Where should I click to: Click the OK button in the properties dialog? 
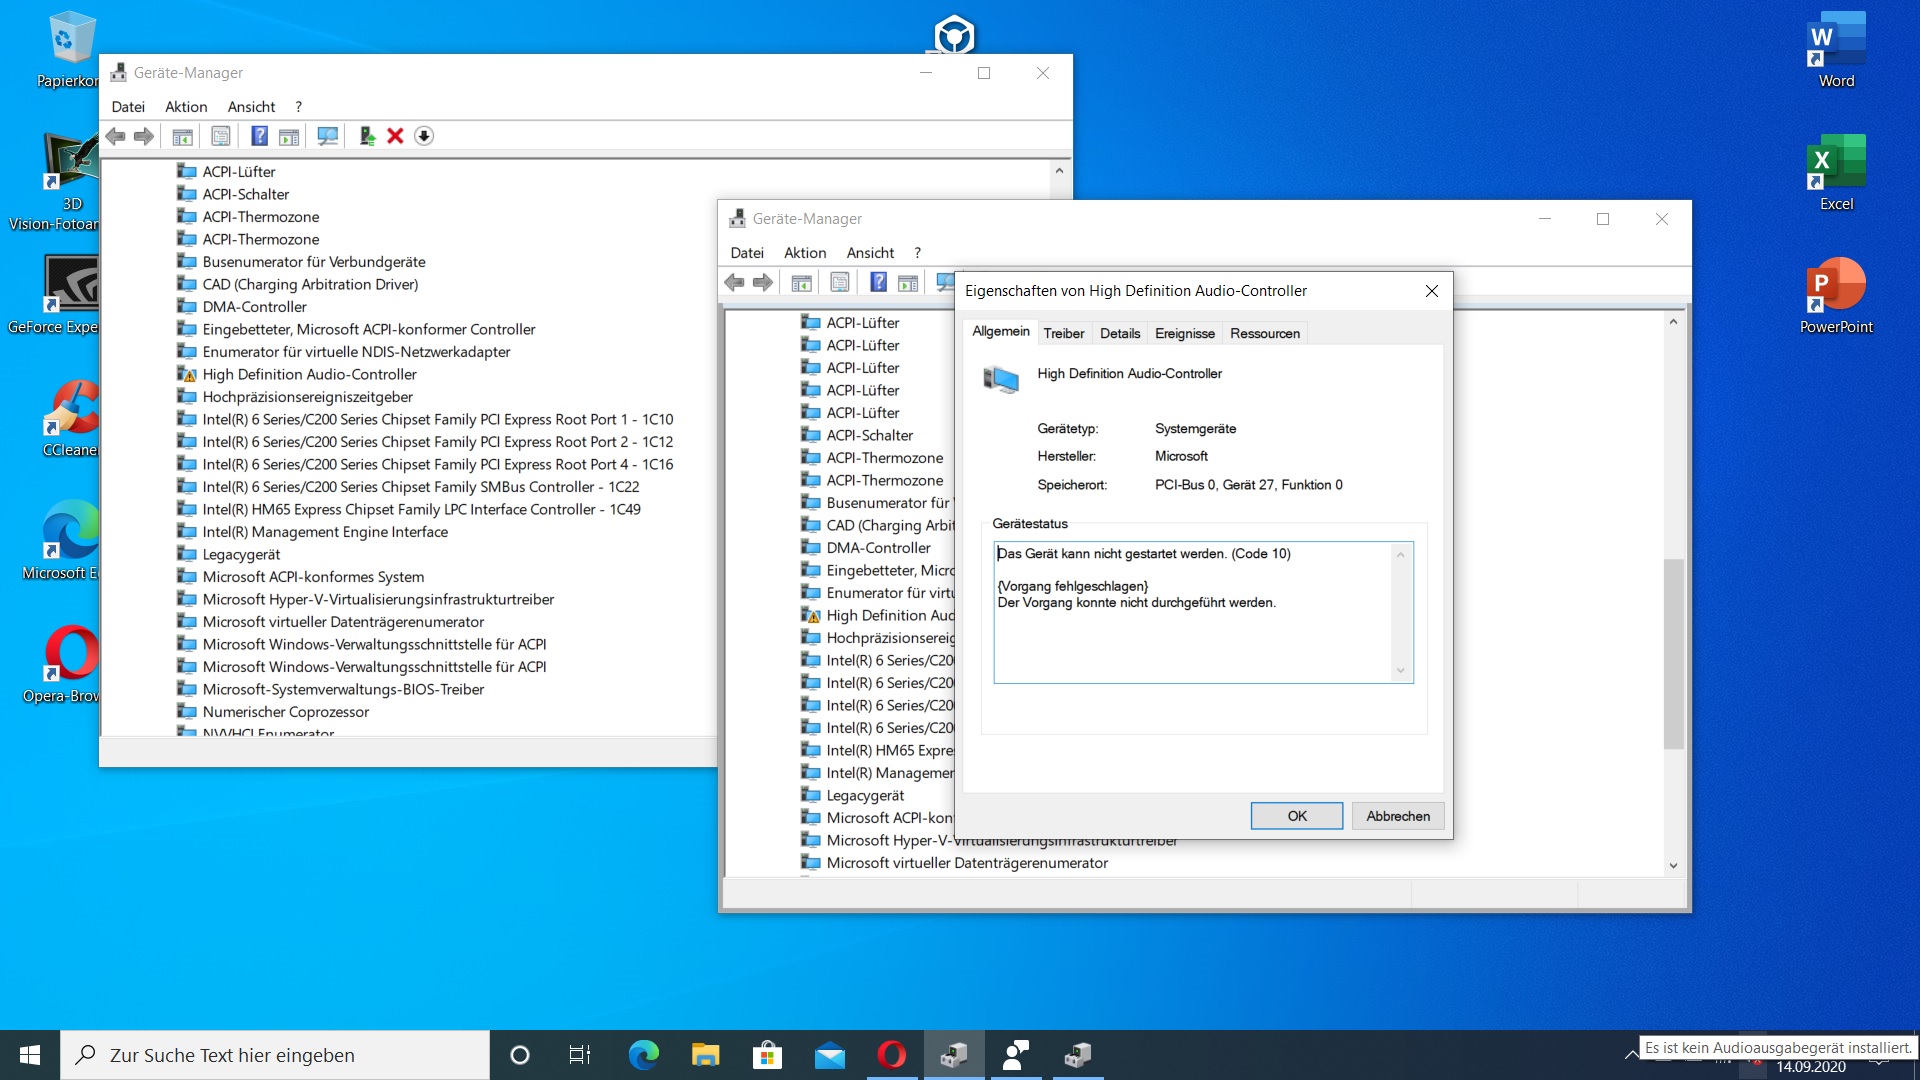point(1296,816)
